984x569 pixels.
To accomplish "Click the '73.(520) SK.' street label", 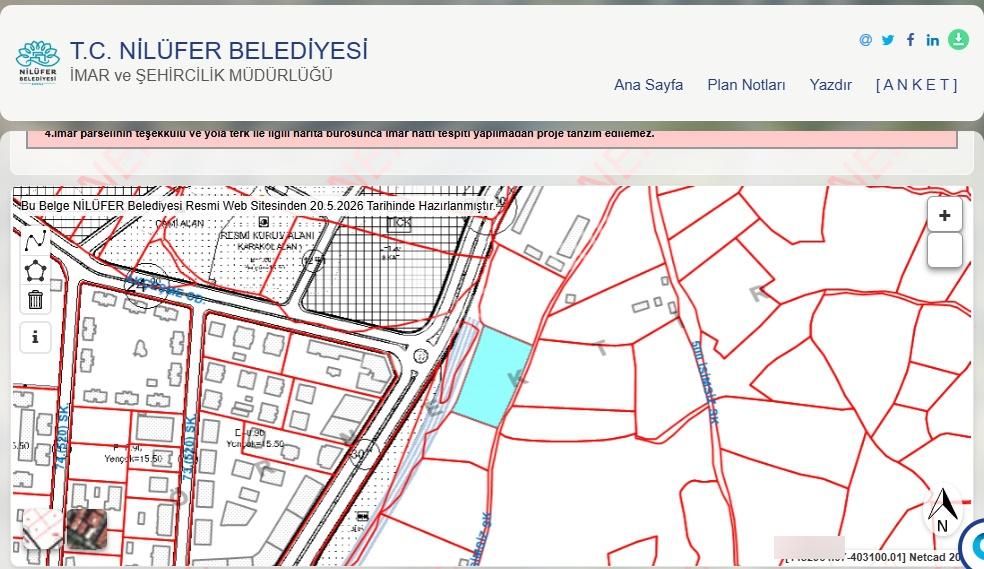I will click(189, 447).
